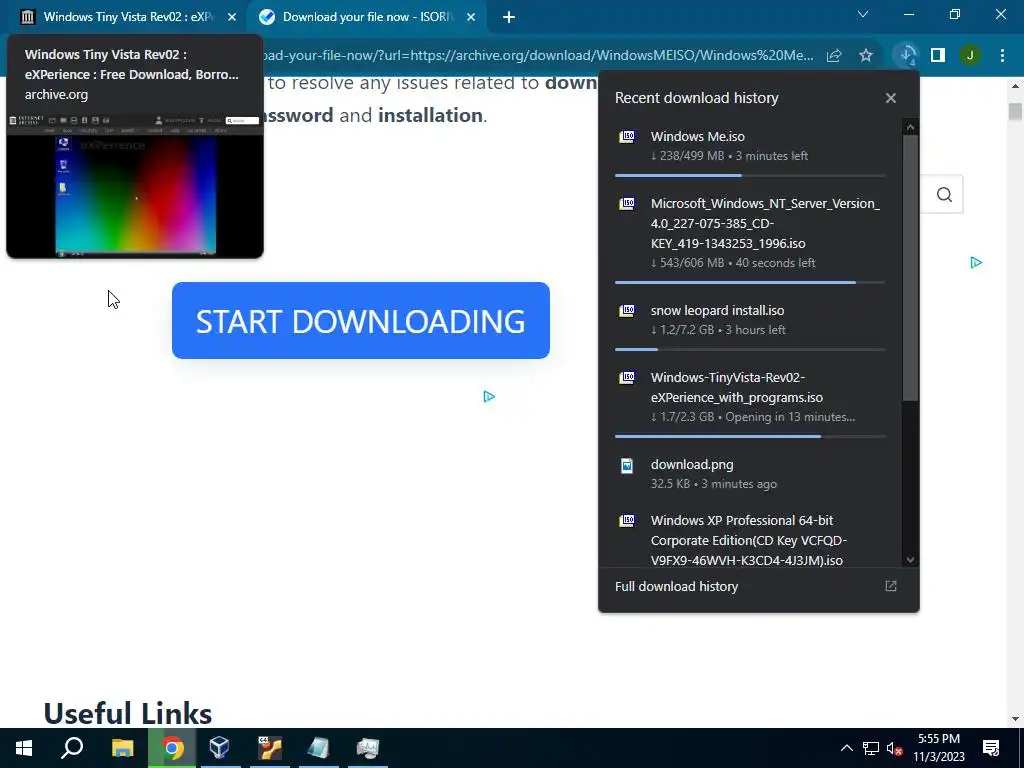Click the address bar URL
Image resolution: width=1024 pixels, height=768 pixels.
pyautogui.click(x=539, y=56)
